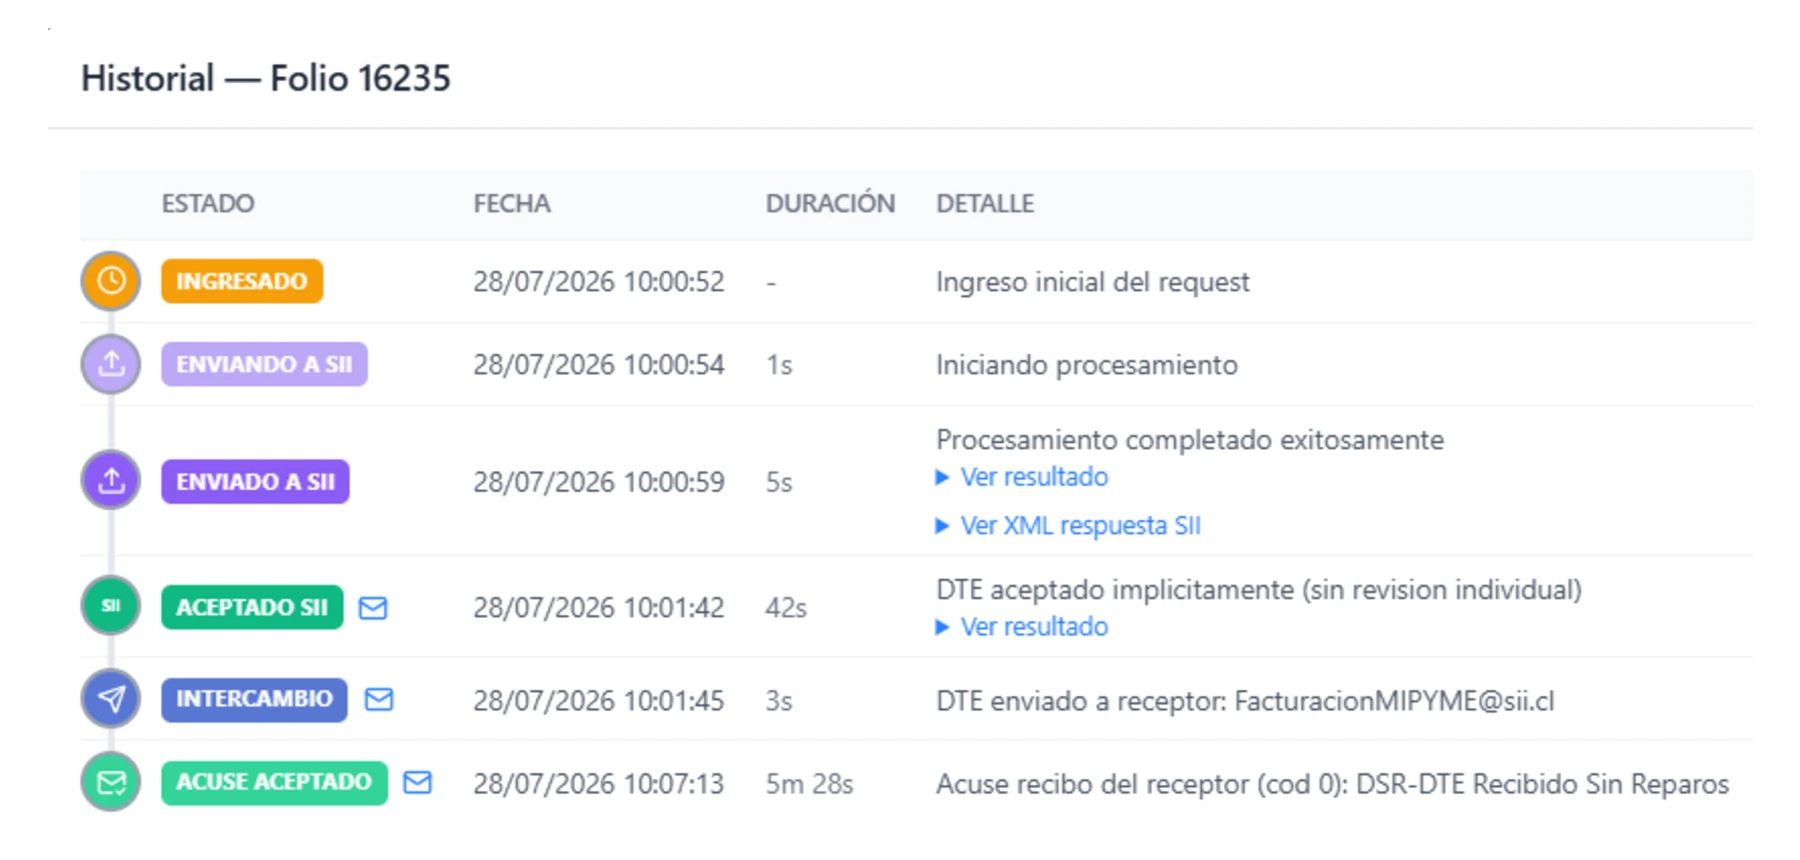Click the green envelope-check icon for ACUSE ACEPTADO
The height and width of the screenshot is (860, 1800).
click(x=111, y=782)
